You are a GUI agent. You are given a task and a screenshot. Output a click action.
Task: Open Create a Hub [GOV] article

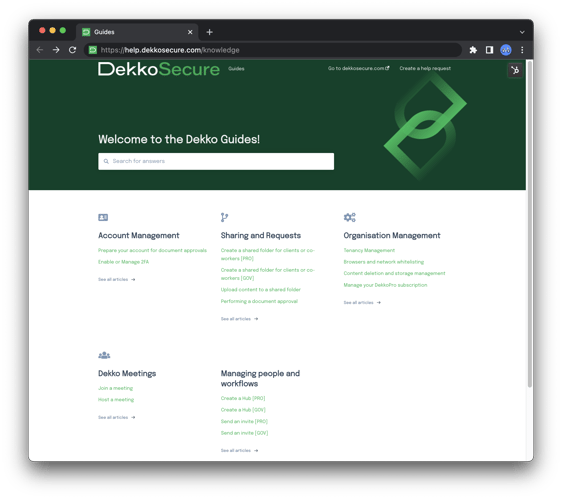coord(243,410)
